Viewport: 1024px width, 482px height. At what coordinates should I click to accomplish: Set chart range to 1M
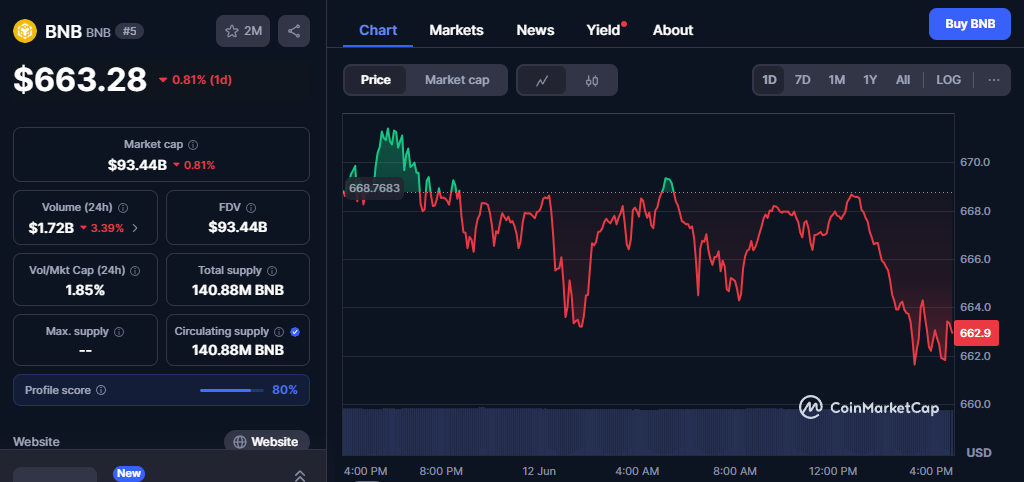(x=837, y=80)
